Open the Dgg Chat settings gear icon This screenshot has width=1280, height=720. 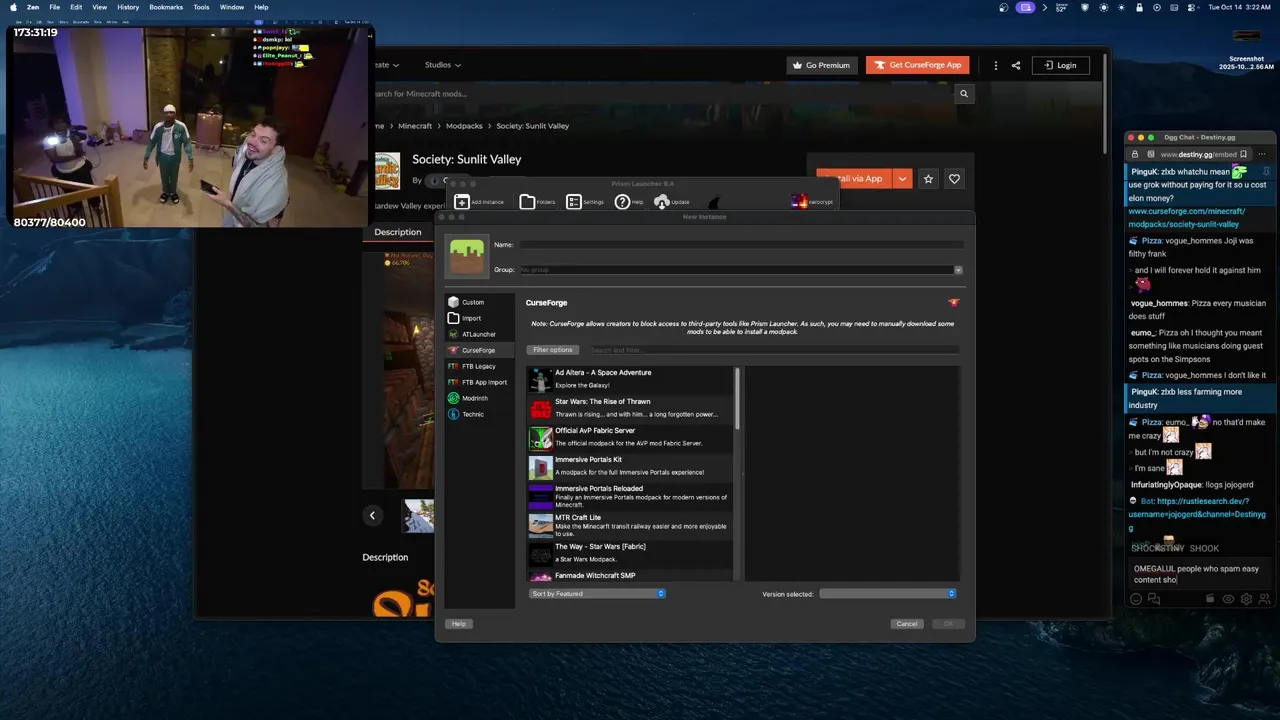[x=1246, y=599]
